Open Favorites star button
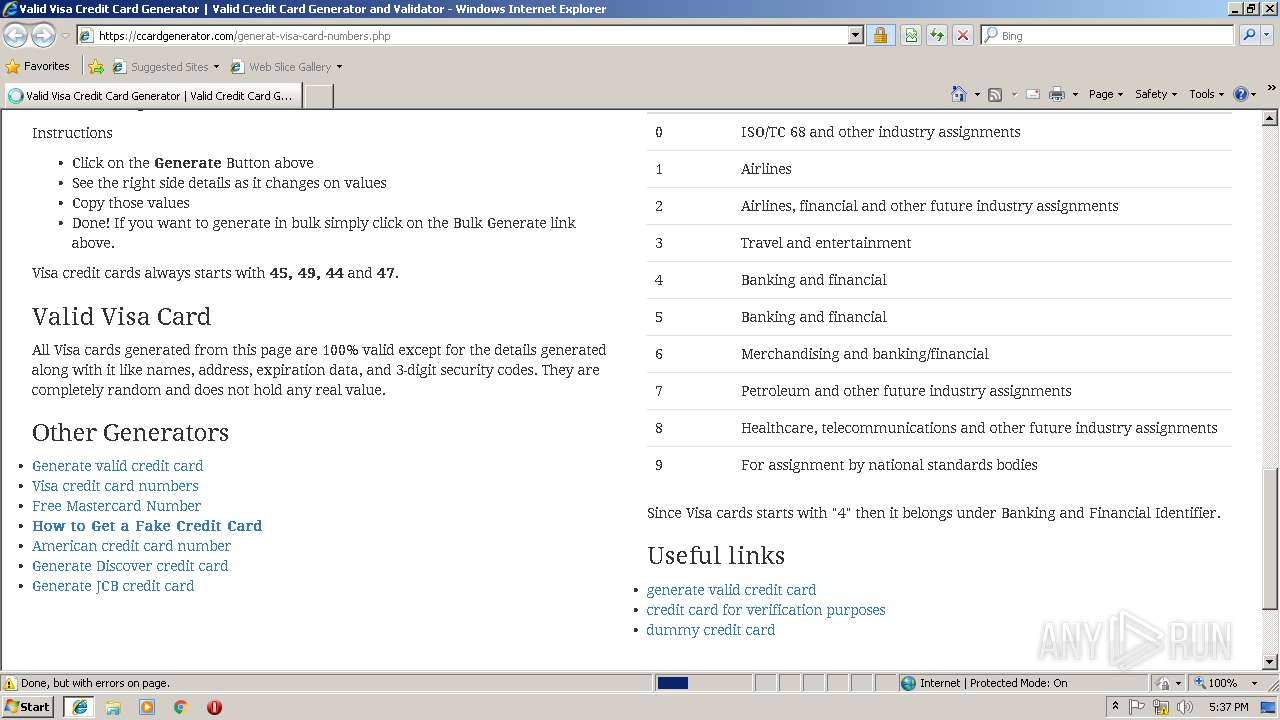Image resolution: width=1280 pixels, height=720 pixels. click(x=38, y=67)
